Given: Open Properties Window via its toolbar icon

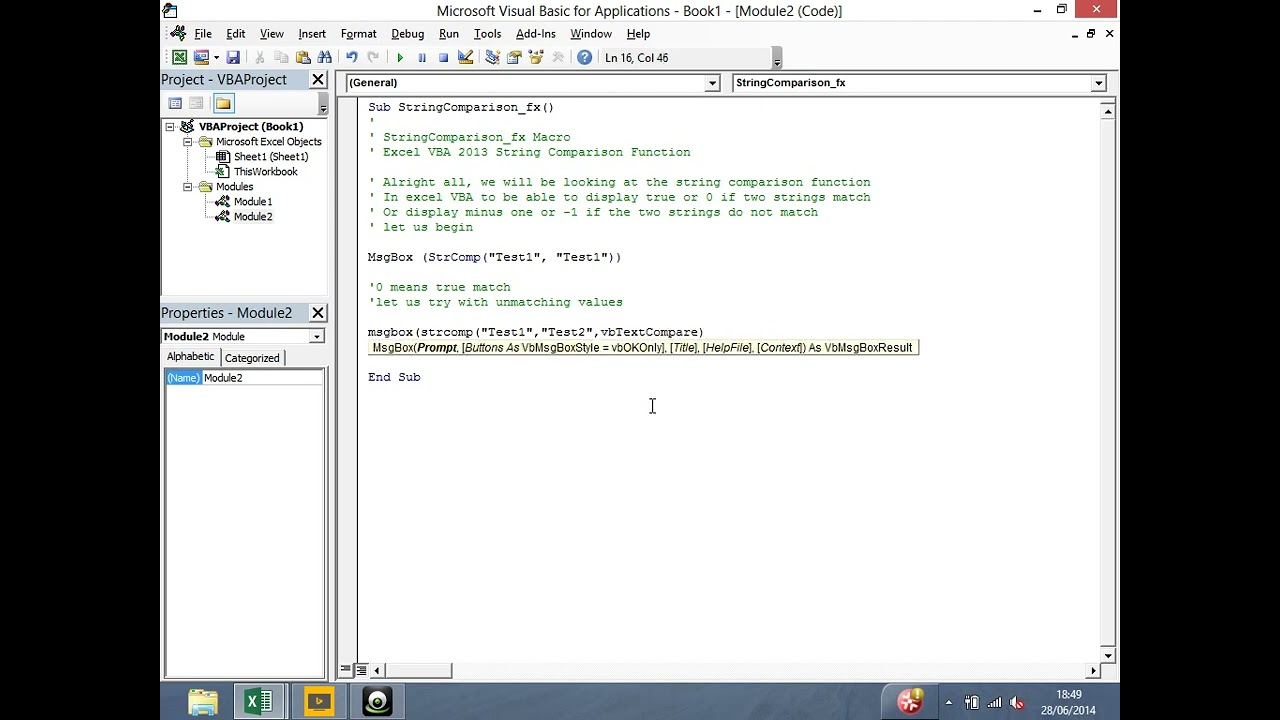Looking at the screenshot, I should (x=514, y=58).
